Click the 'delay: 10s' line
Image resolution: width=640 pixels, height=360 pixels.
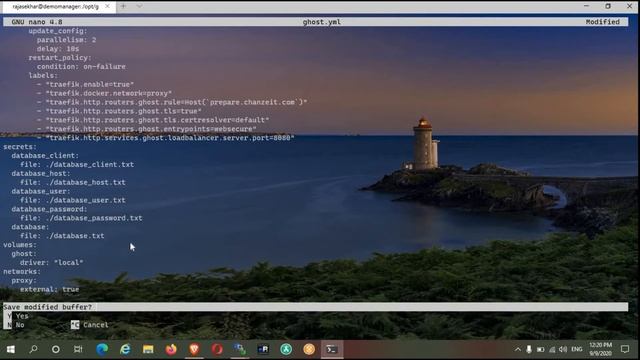58,49
